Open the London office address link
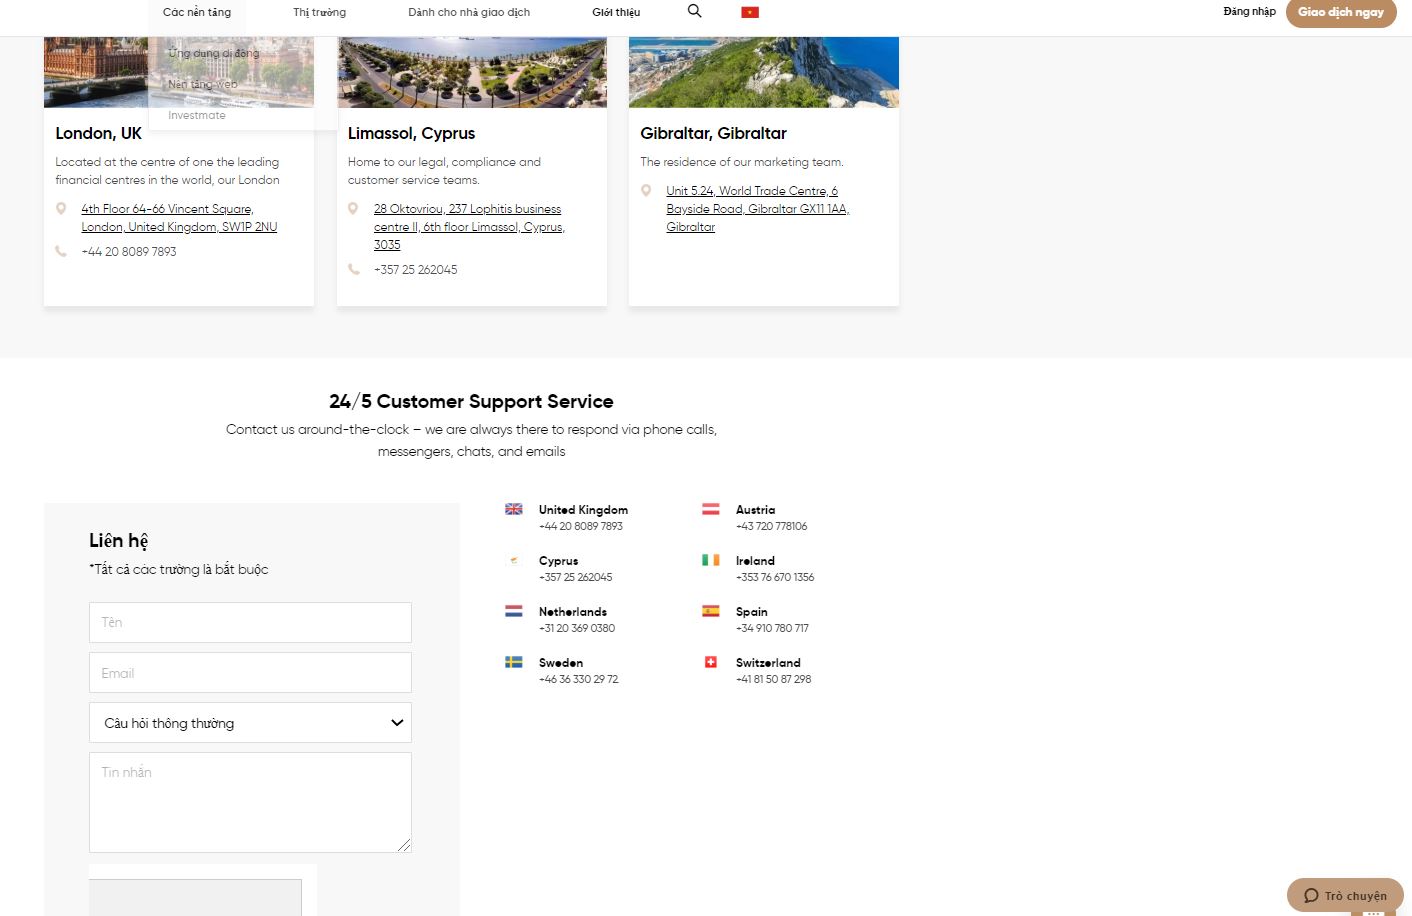 [x=179, y=218]
